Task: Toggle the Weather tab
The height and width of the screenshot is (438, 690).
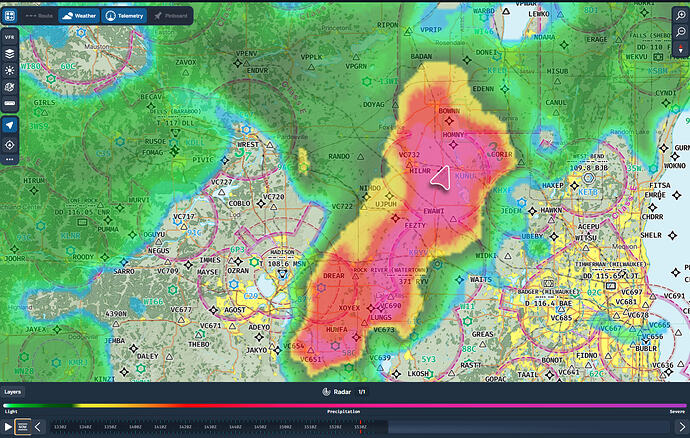Action: pyautogui.click(x=79, y=16)
